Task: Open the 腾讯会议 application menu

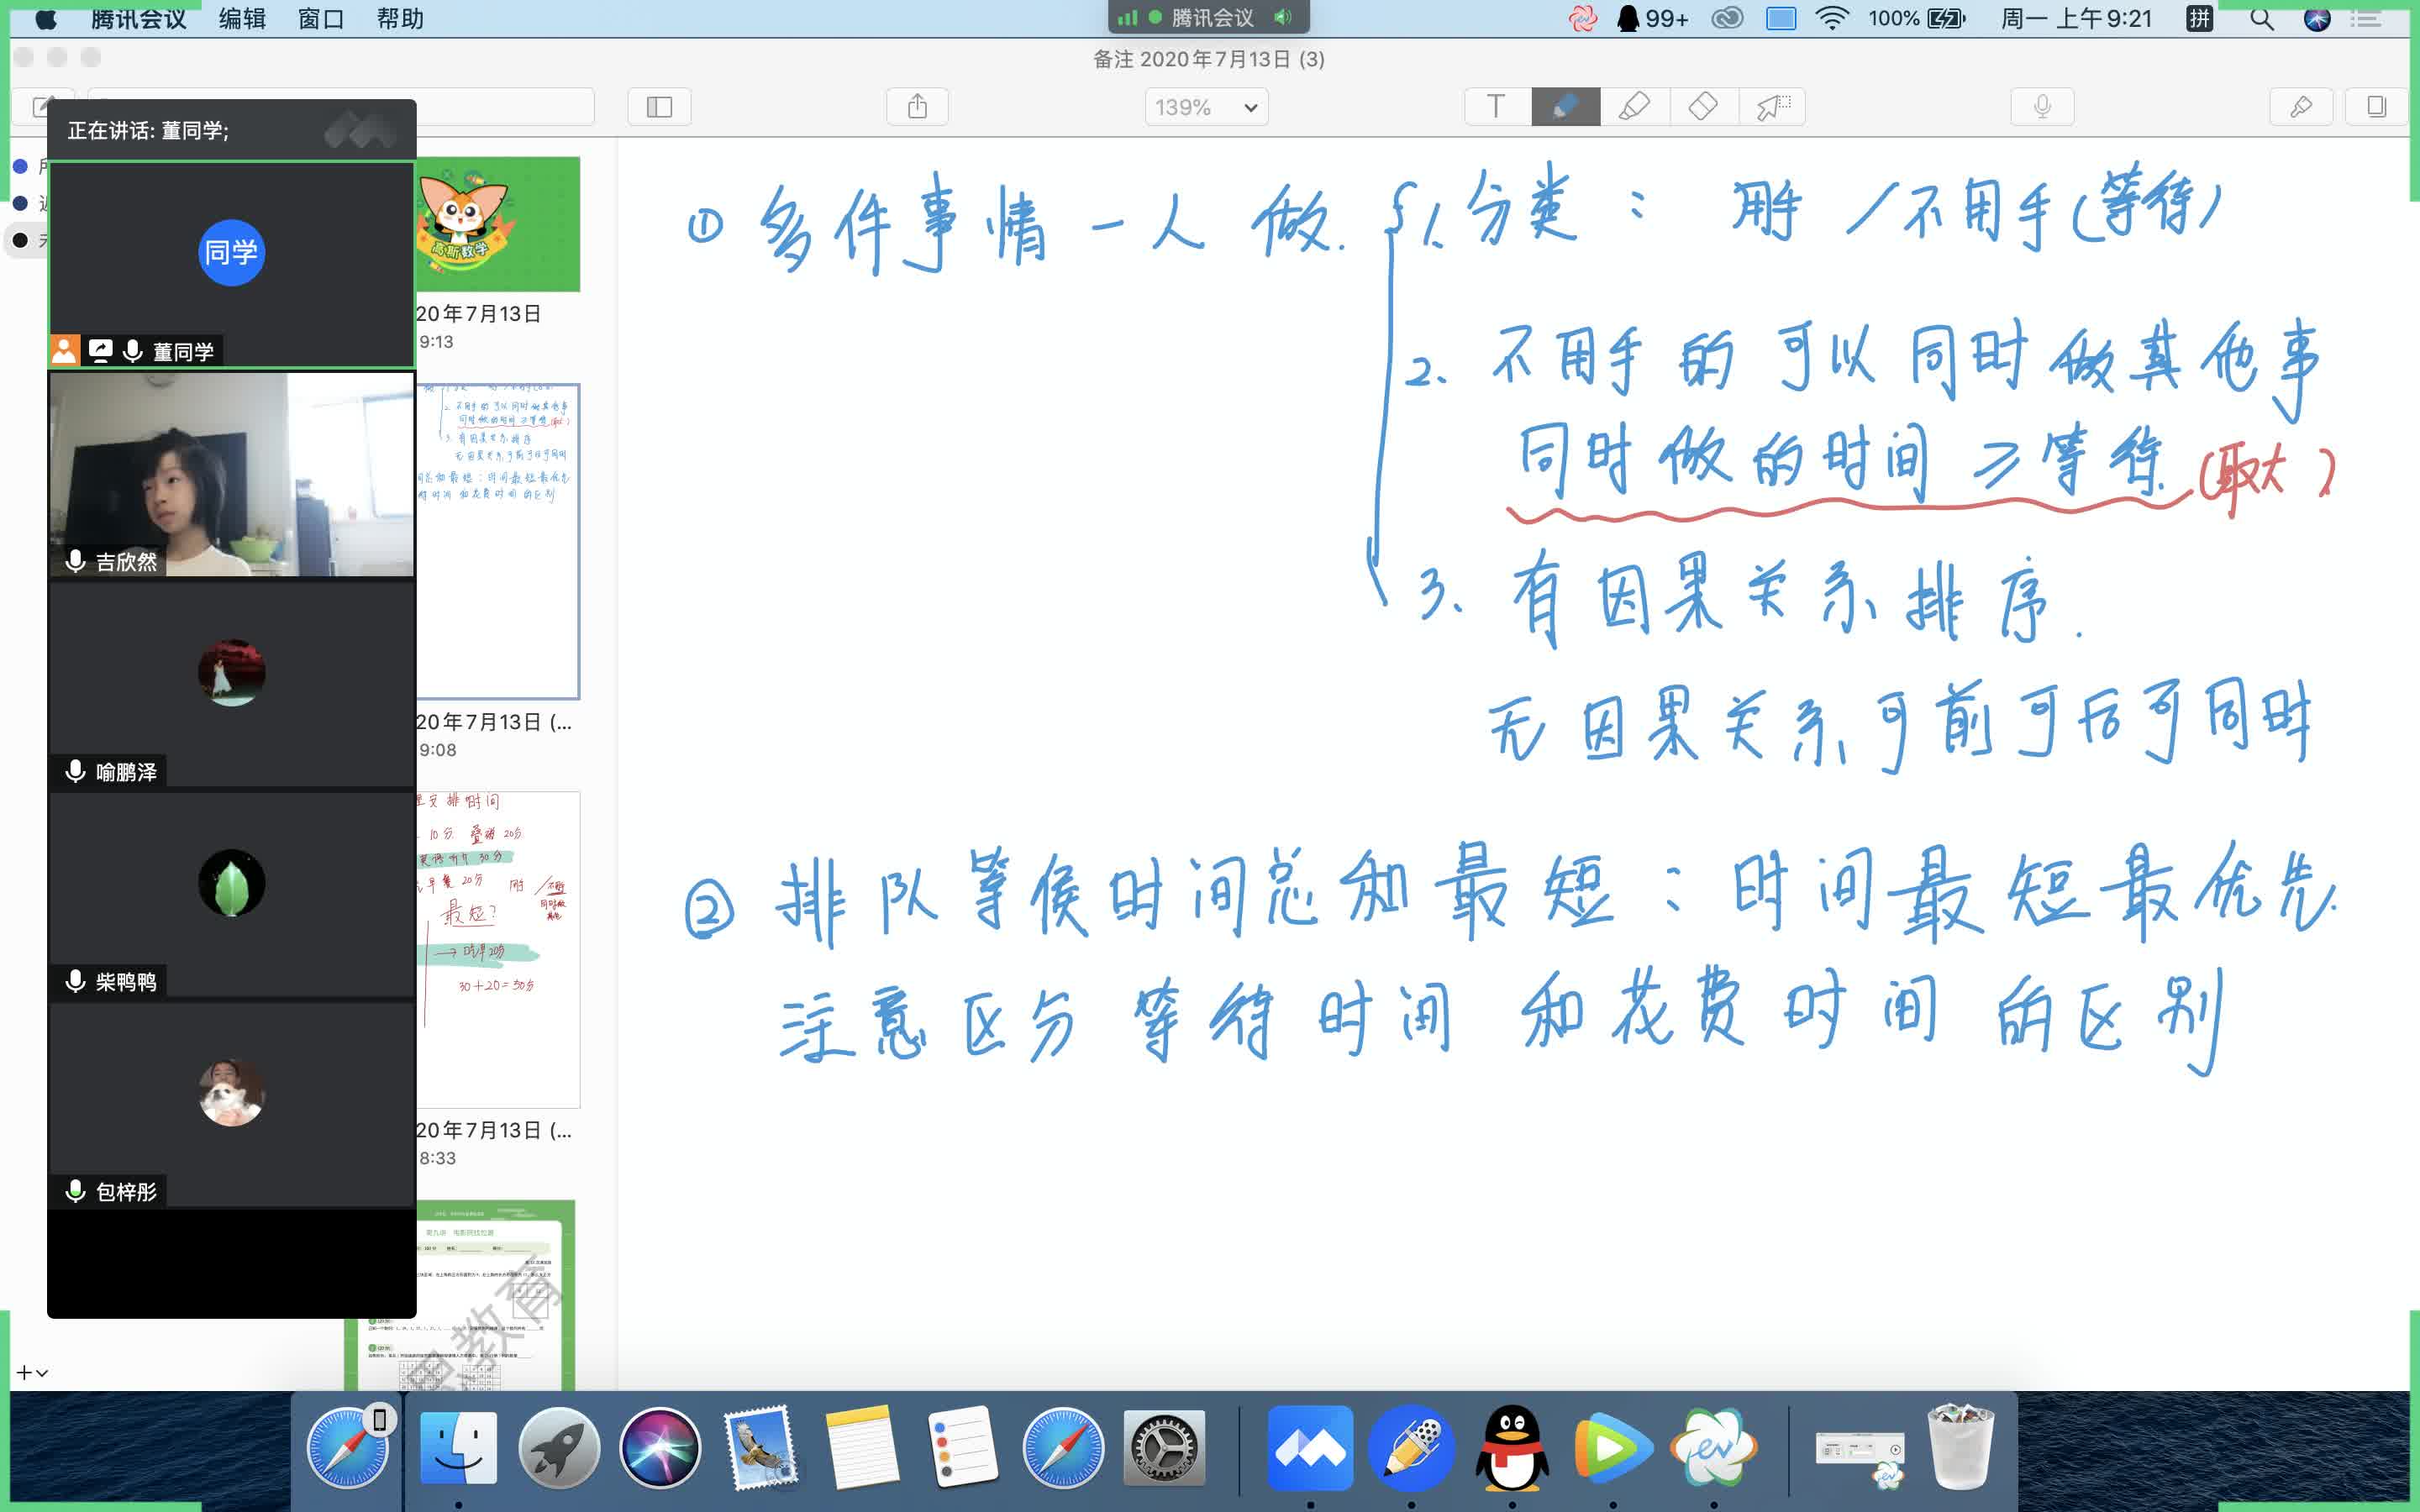Action: [138, 19]
